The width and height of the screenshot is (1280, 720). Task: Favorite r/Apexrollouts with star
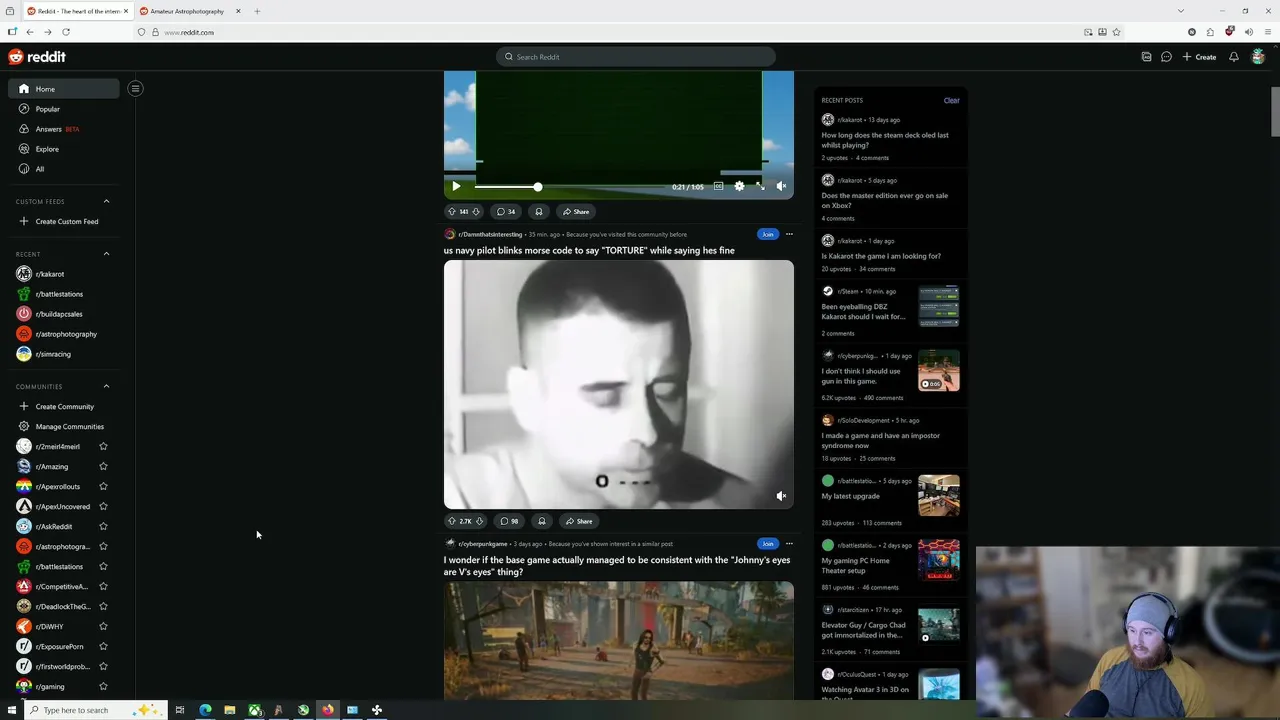pyautogui.click(x=103, y=486)
